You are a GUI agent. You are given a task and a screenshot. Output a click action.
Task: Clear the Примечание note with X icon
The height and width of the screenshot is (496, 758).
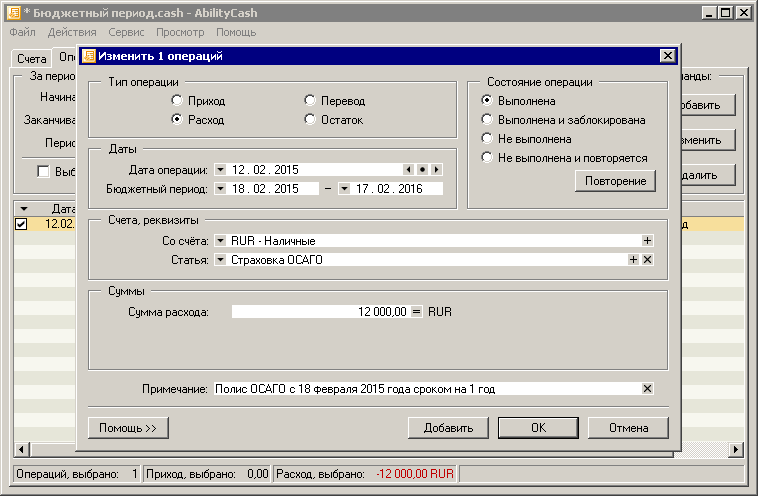point(647,389)
